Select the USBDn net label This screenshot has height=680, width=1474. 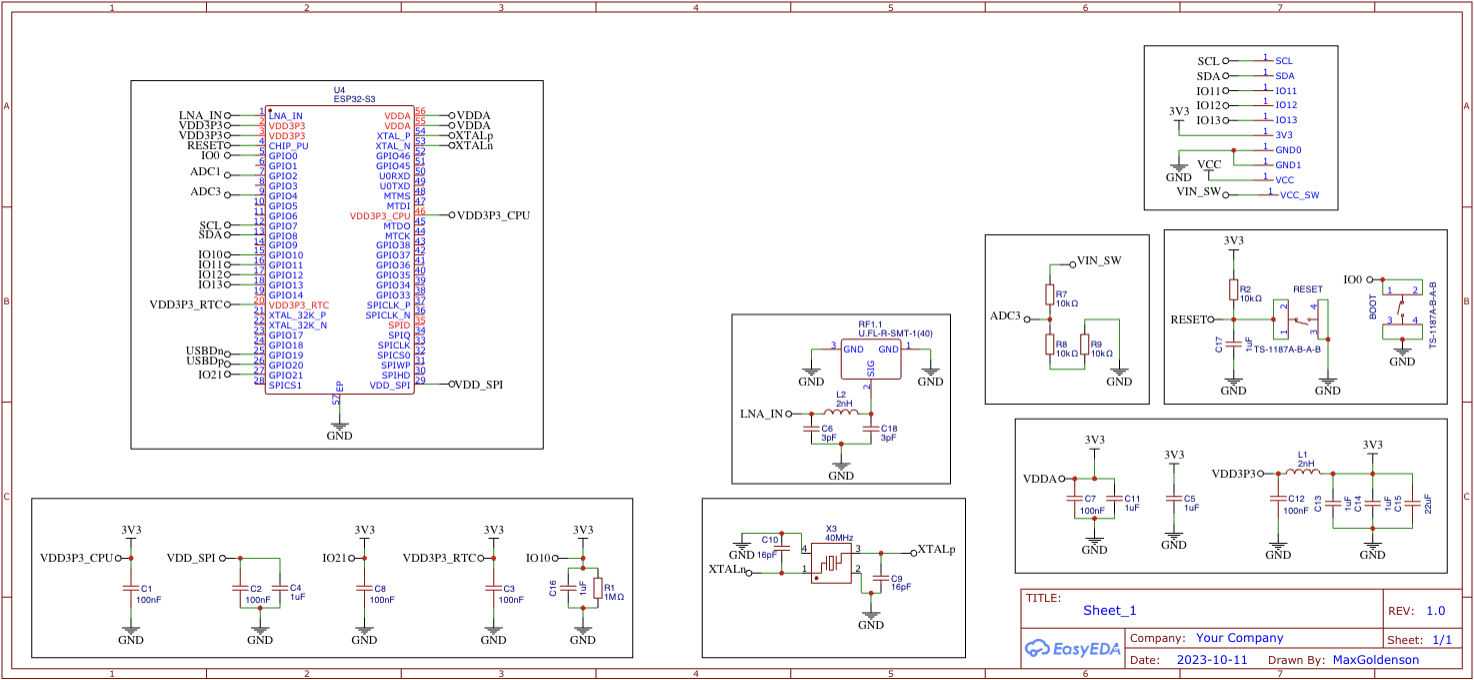[204, 351]
